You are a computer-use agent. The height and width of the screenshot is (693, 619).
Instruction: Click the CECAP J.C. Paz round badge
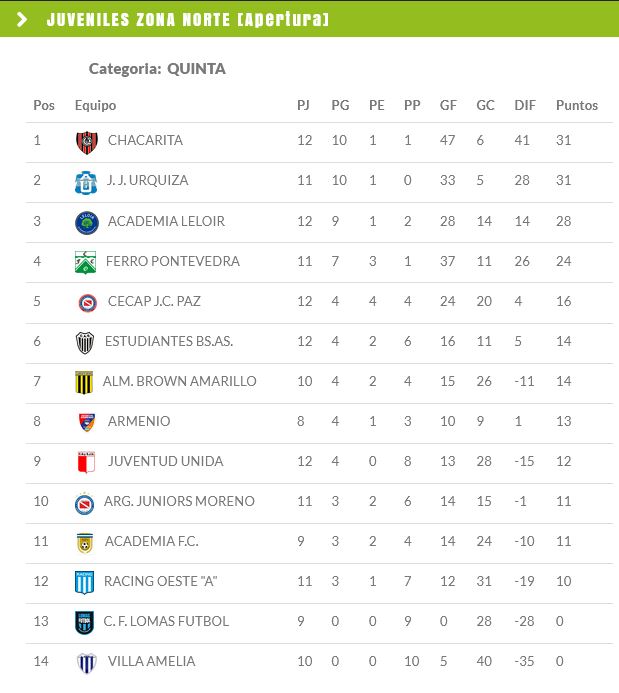click(x=87, y=302)
